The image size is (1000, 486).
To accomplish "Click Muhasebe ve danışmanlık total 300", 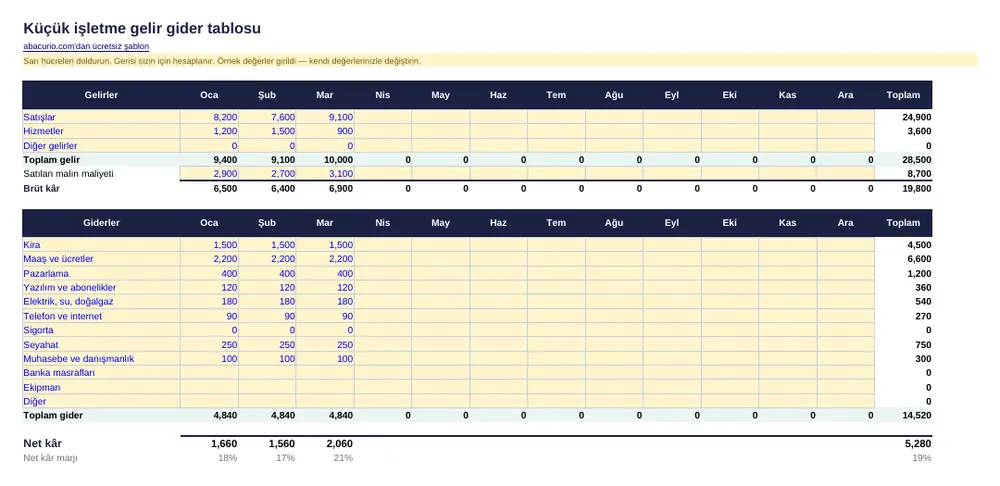I will pyautogui.click(x=923, y=359).
